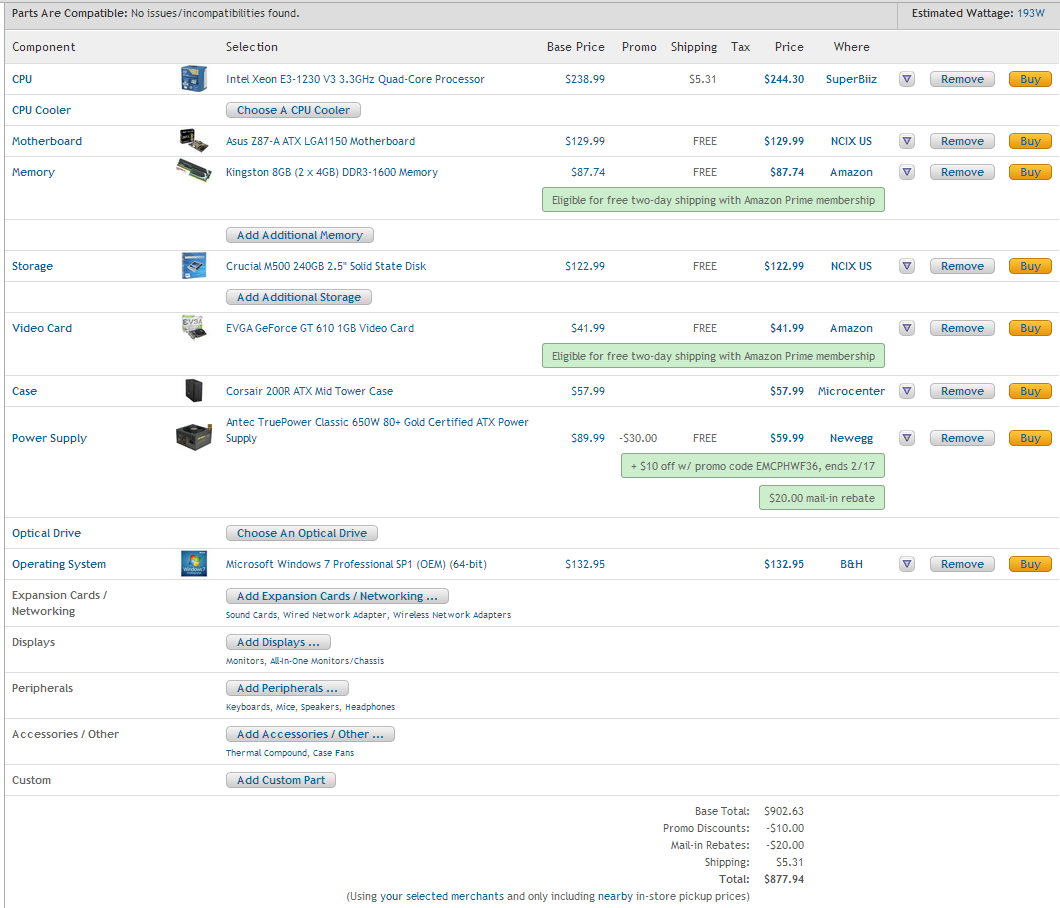Viewport: 1060px width, 908px height.
Task: Remove the Corsair 200R case
Action: [x=962, y=391]
